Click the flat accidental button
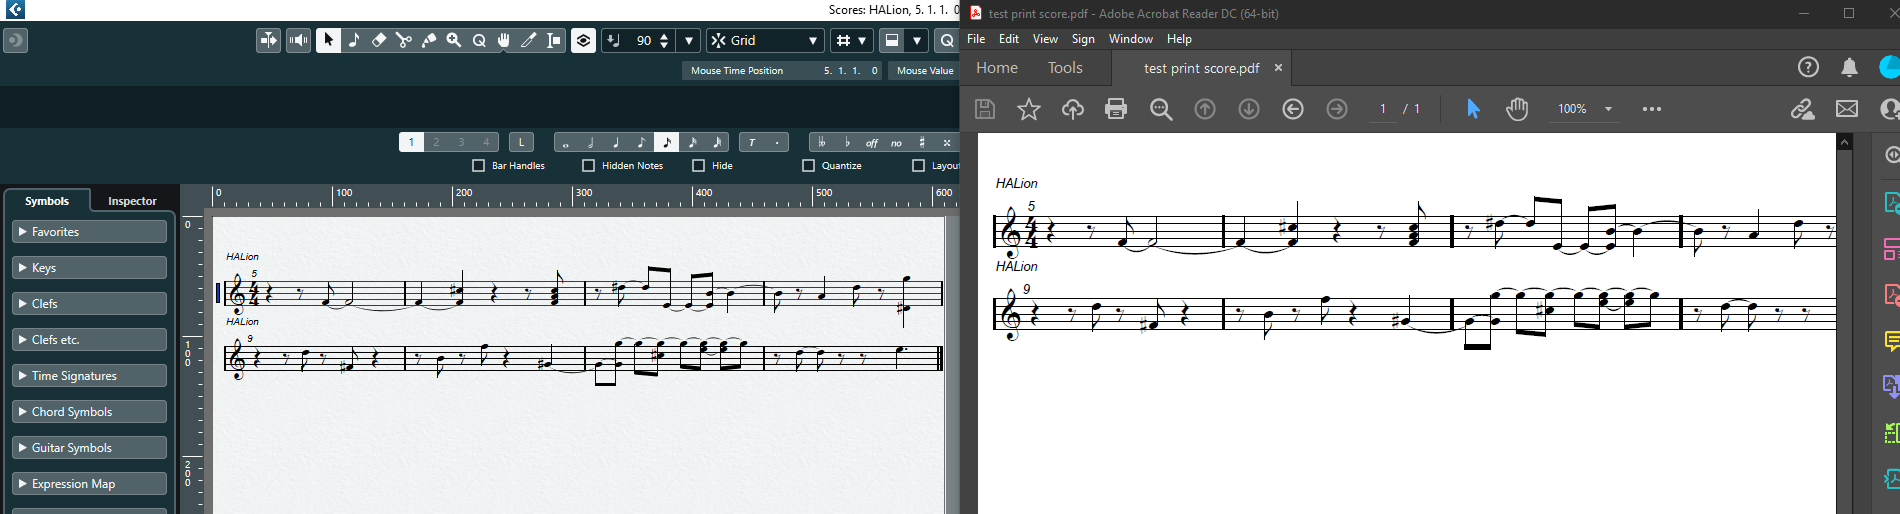1900x514 pixels. point(847,142)
